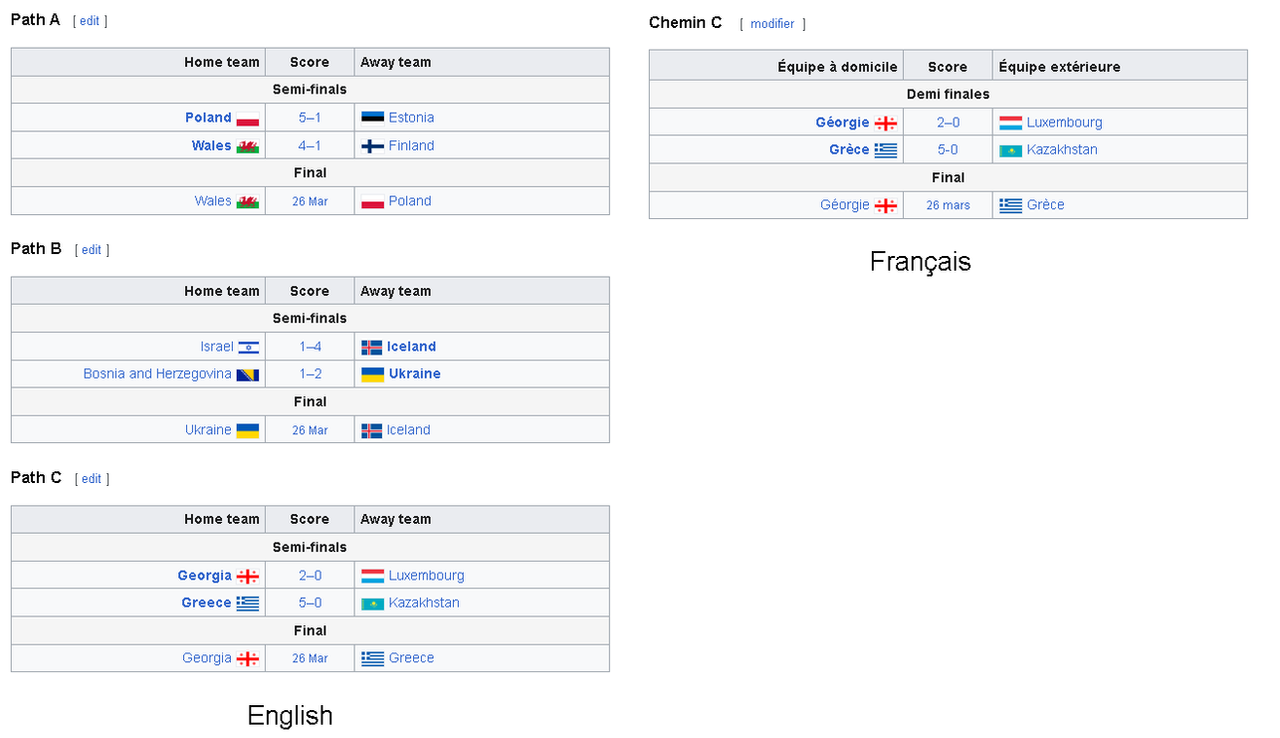Open the 26 mars link in Chemin C
The height and width of the screenshot is (738, 1280).
pos(948,206)
